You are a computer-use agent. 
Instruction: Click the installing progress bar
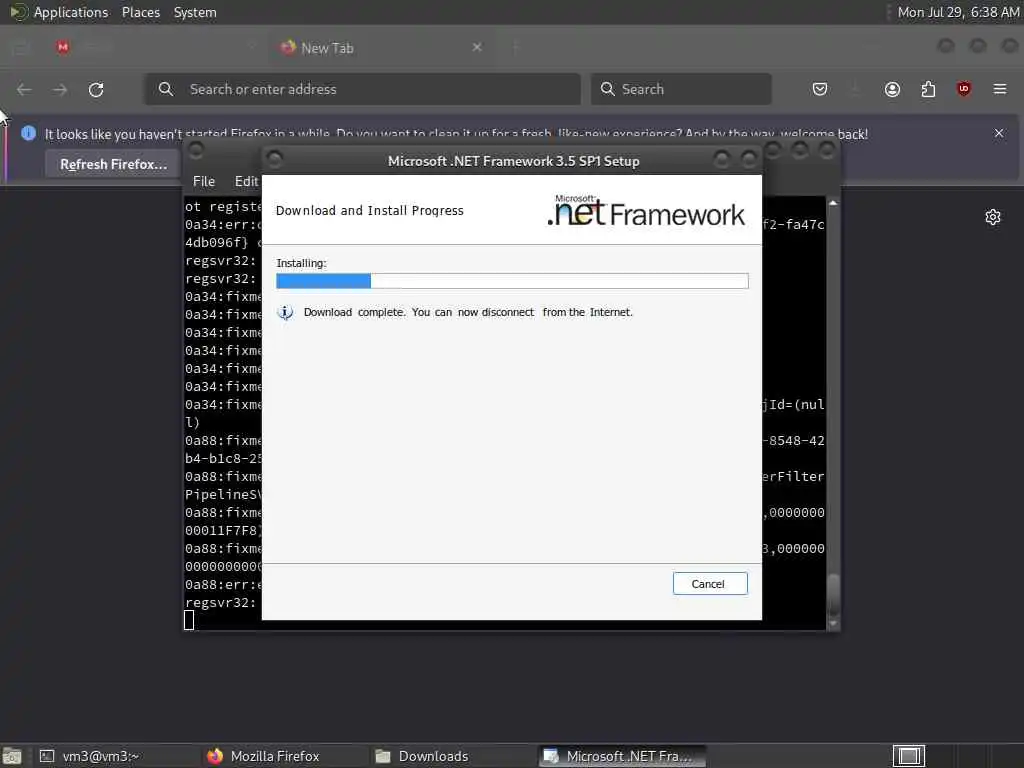point(512,281)
